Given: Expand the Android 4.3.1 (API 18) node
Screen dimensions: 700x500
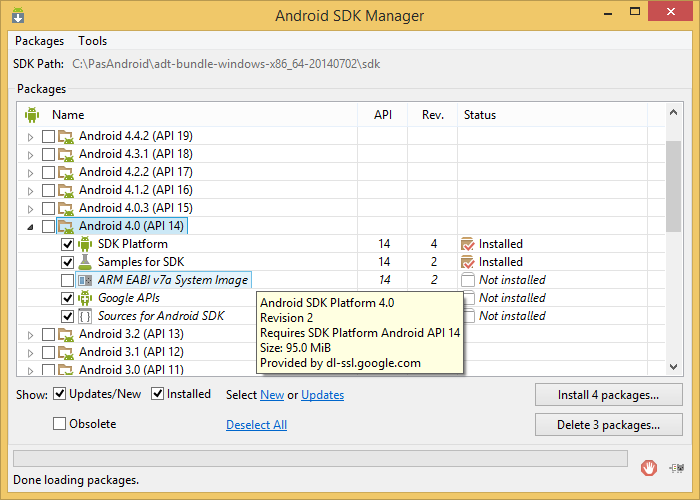Looking at the screenshot, I should click(30, 154).
